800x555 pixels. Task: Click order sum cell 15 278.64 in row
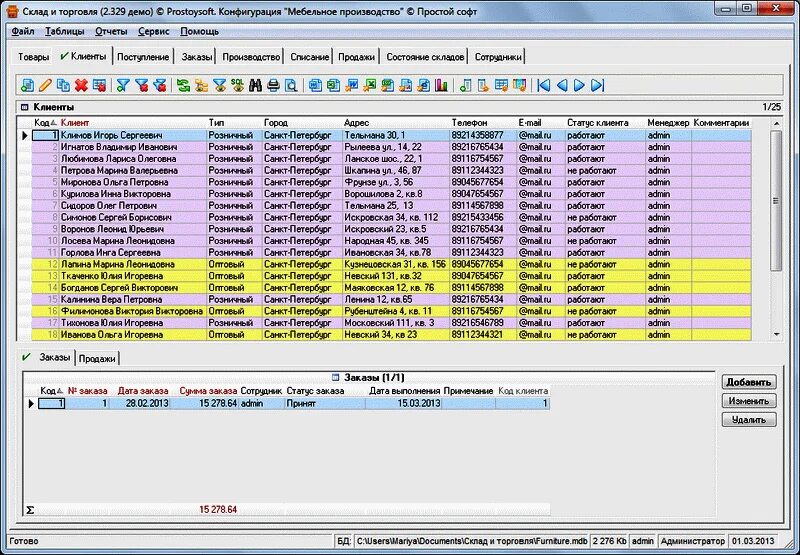(206, 403)
